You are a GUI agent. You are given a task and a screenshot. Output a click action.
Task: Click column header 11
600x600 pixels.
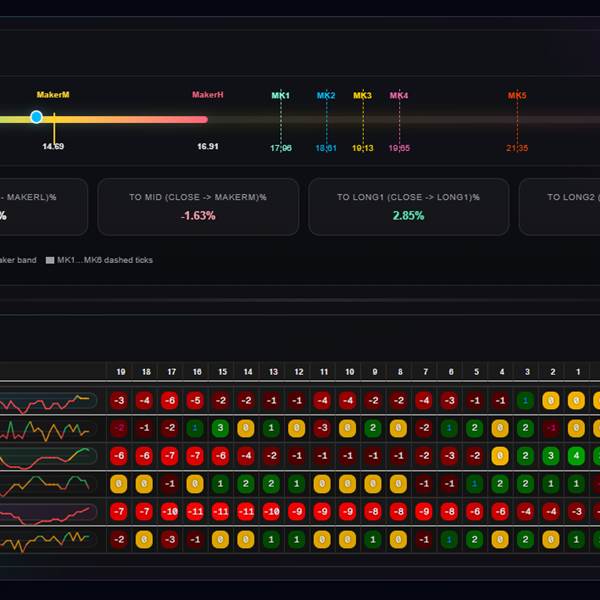[324, 372]
